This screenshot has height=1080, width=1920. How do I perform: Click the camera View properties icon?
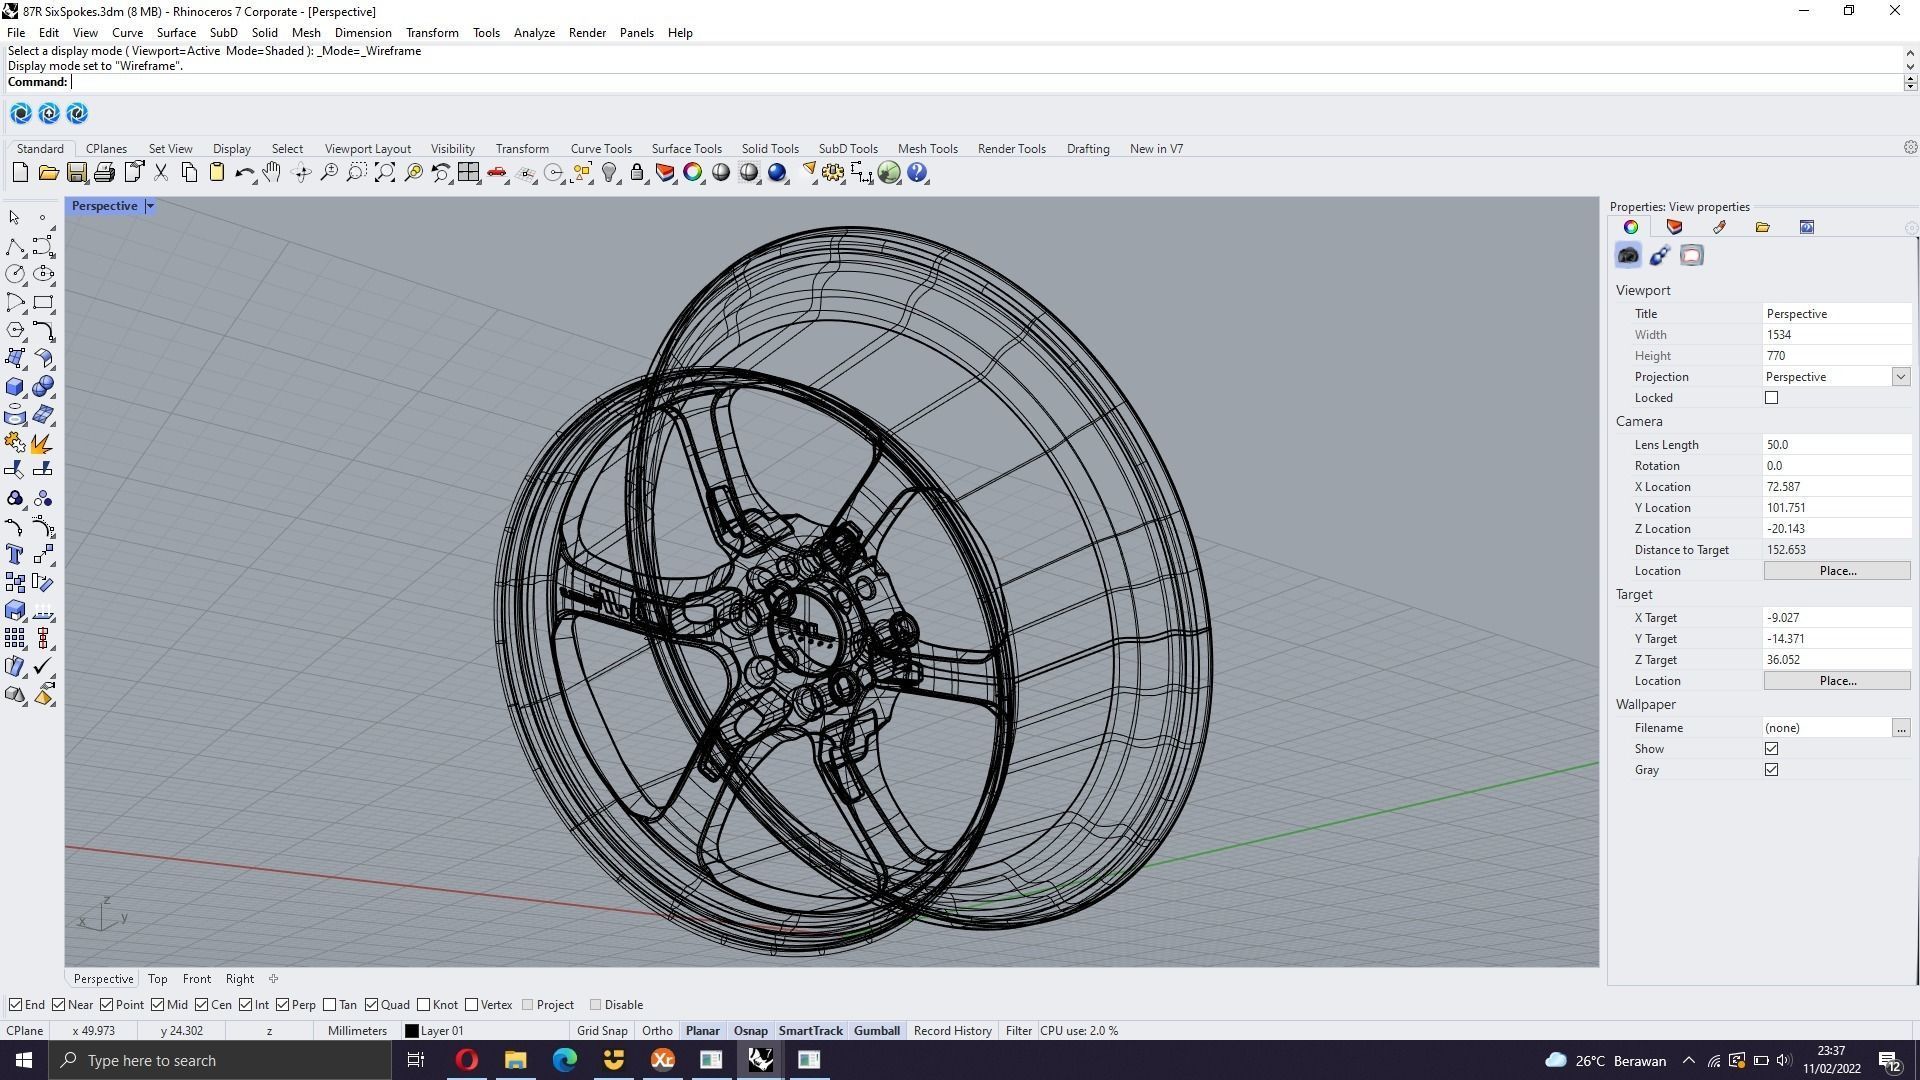(x=1628, y=256)
